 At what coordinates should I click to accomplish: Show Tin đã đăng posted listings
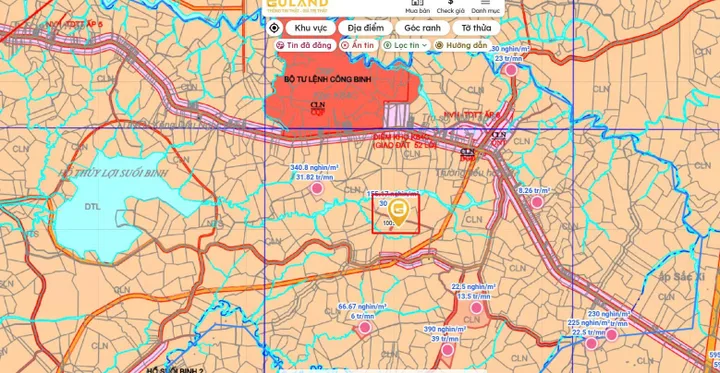(305, 45)
